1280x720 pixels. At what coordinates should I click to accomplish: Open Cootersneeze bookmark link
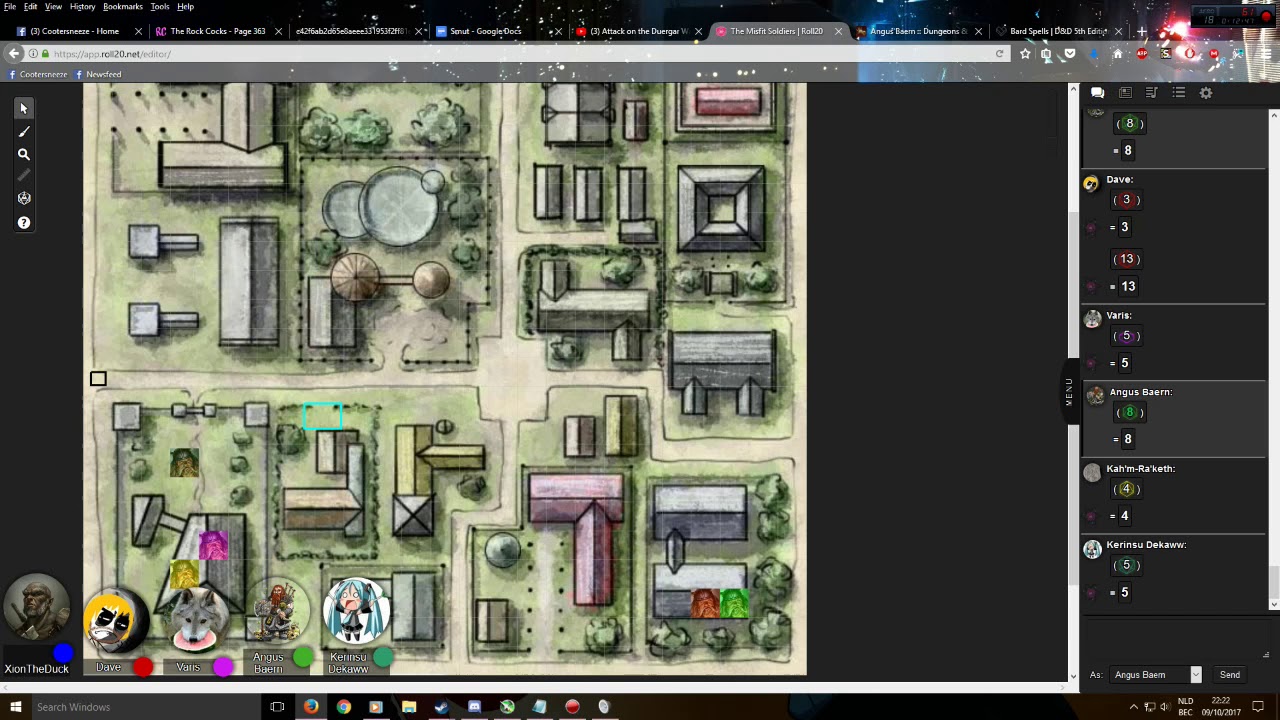pos(37,74)
